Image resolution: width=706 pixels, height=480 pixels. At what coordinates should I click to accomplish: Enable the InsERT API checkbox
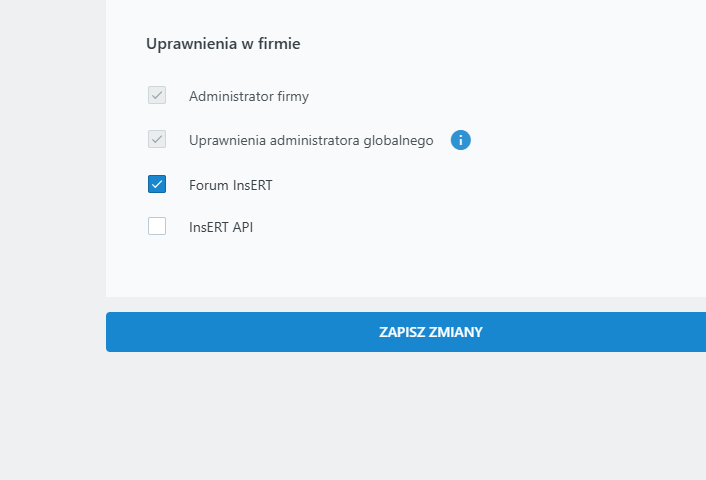[x=157, y=226]
